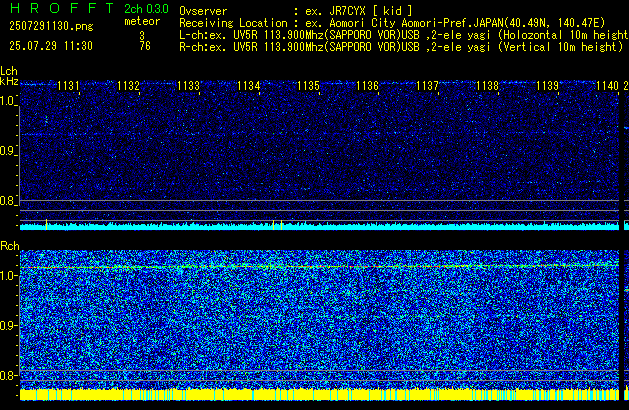Screen dimensions: 629x410
Task: Click the Rch channel label
Action: click(x=10, y=246)
